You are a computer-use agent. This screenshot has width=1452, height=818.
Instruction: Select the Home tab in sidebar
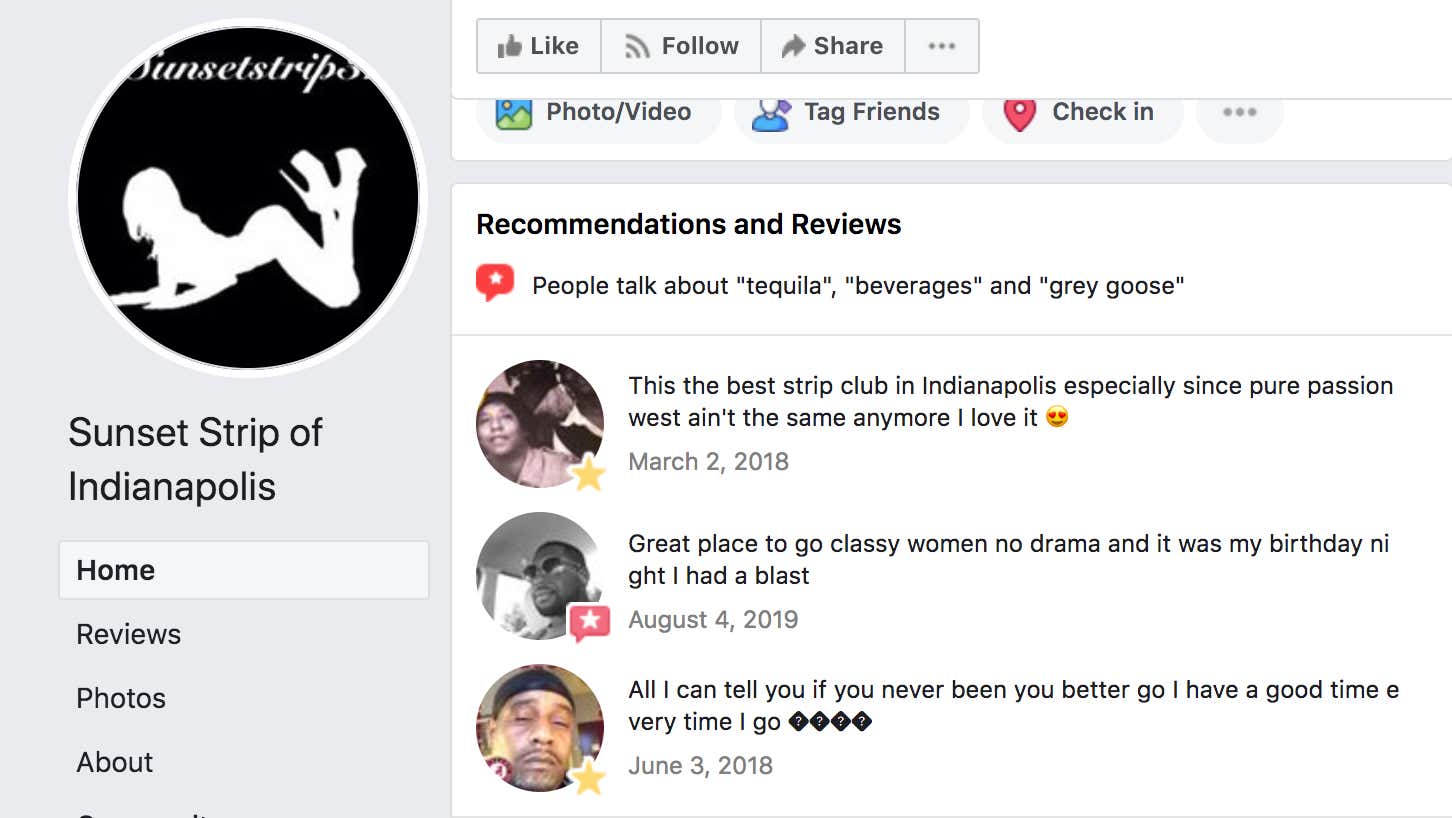pyautogui.click(x=244, y=570)
